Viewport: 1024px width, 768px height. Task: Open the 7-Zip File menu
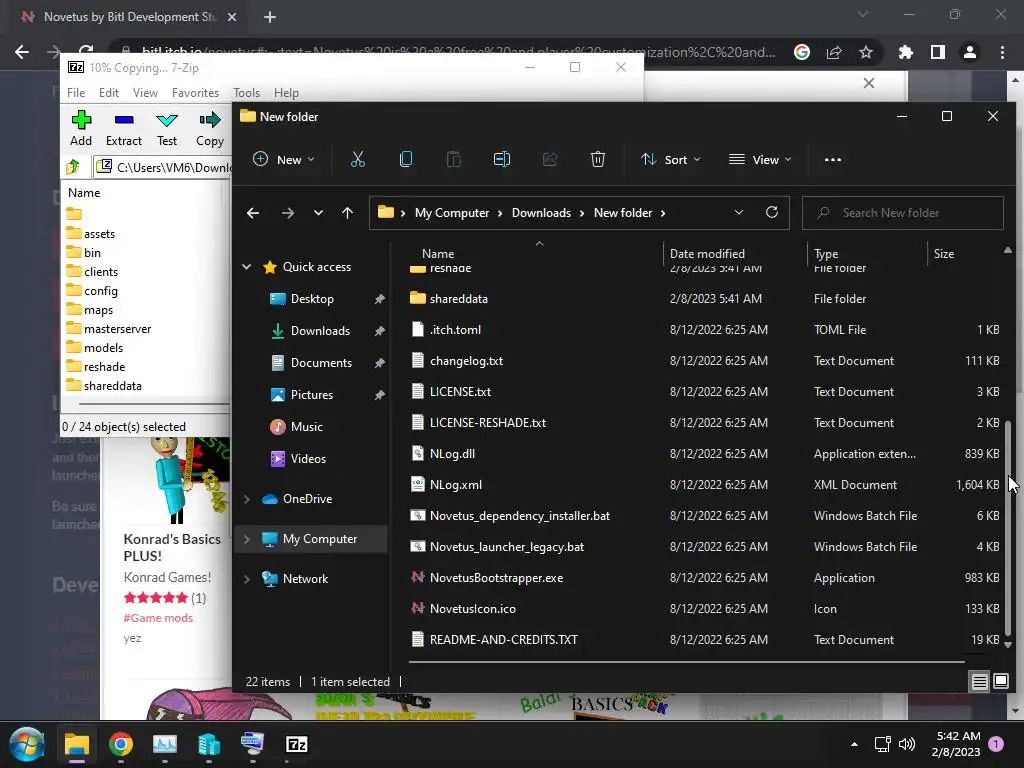click(x=76, y=93)
